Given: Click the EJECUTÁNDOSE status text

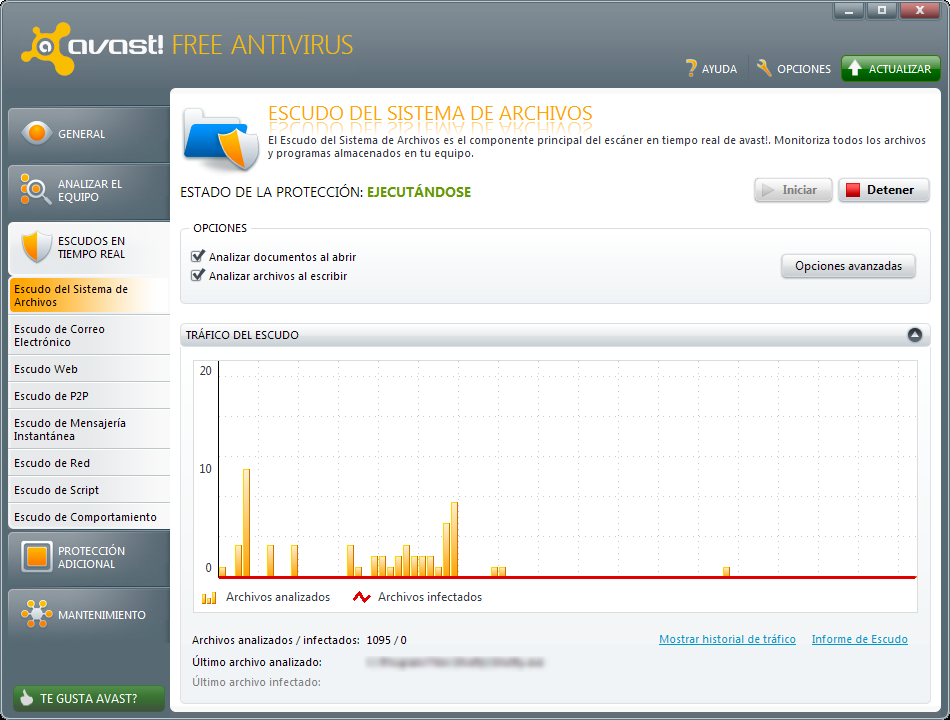Looking at the screenshot, I should pyautogui.click(x=419, y=192).
